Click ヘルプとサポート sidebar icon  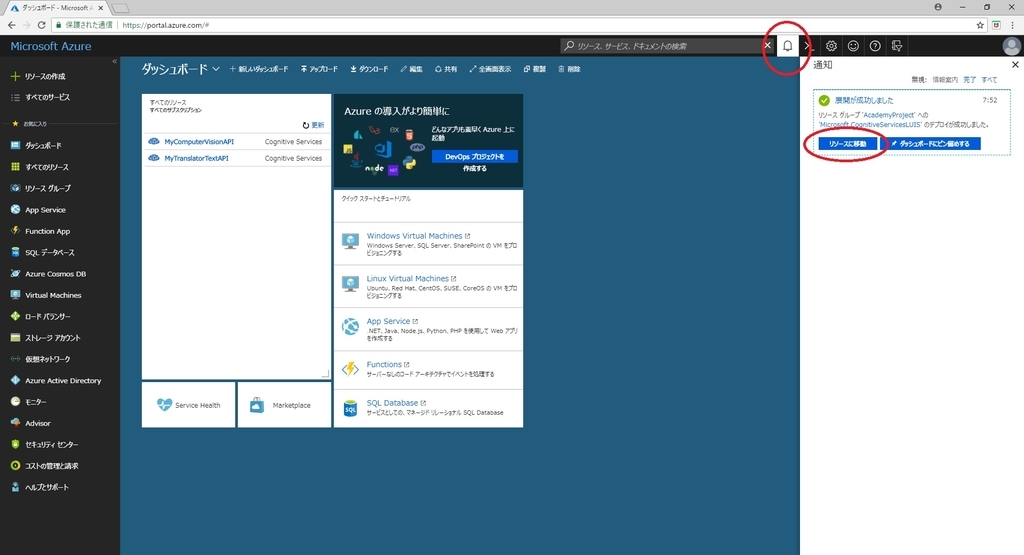pos(15,487)
